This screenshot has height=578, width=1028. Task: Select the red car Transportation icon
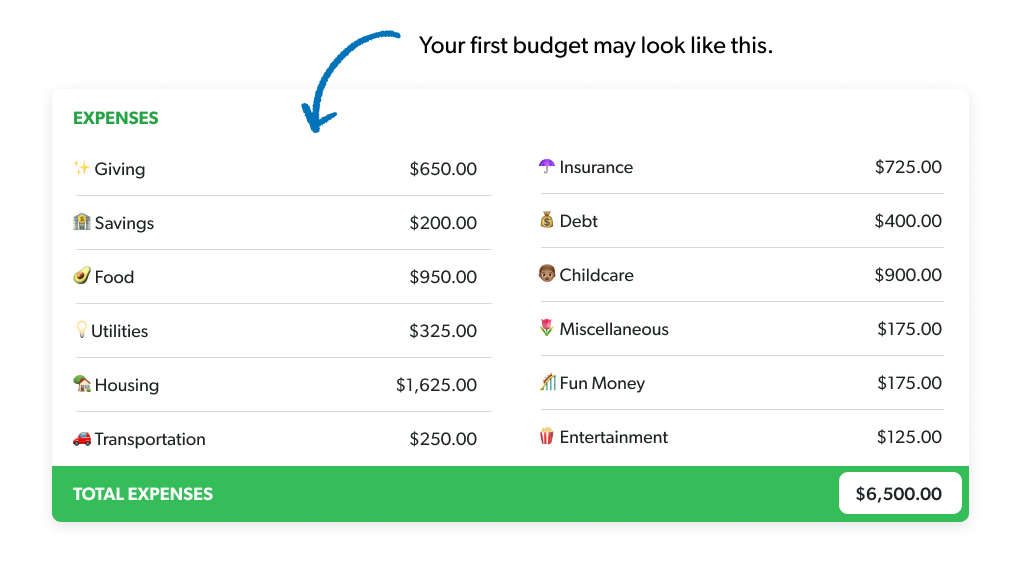pos(82,438)
